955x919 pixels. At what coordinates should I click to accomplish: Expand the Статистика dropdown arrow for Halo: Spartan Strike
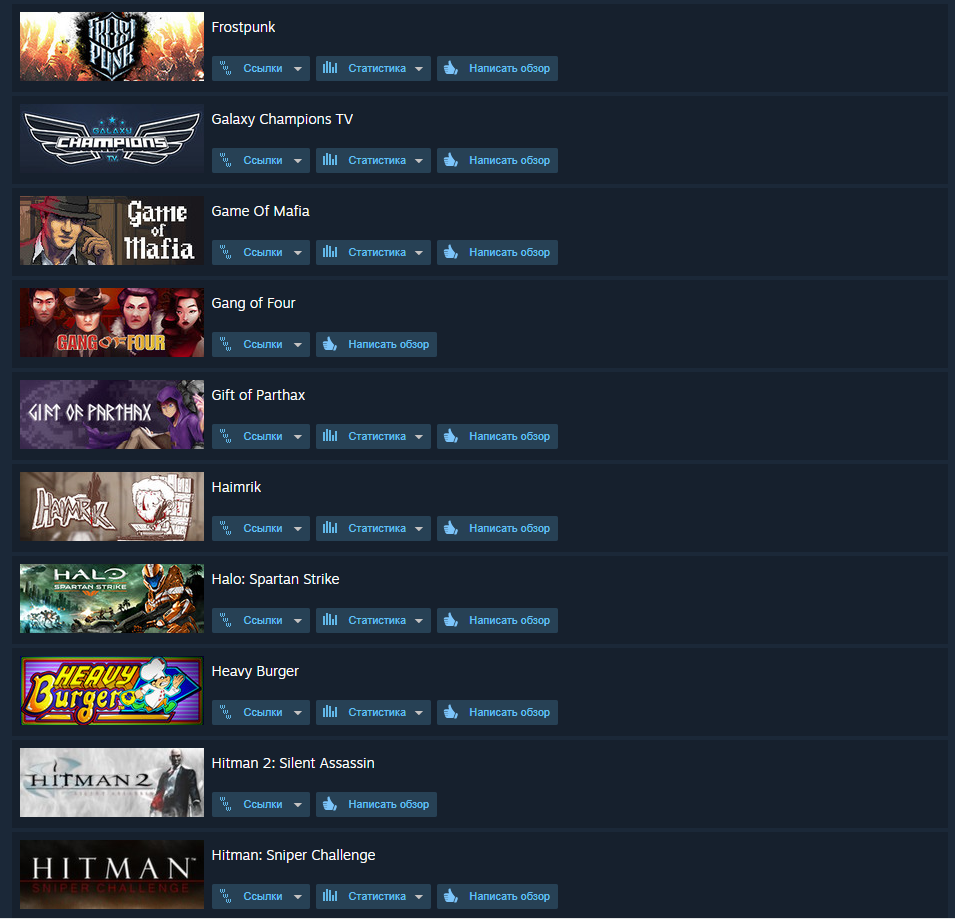tap(419, 621)
